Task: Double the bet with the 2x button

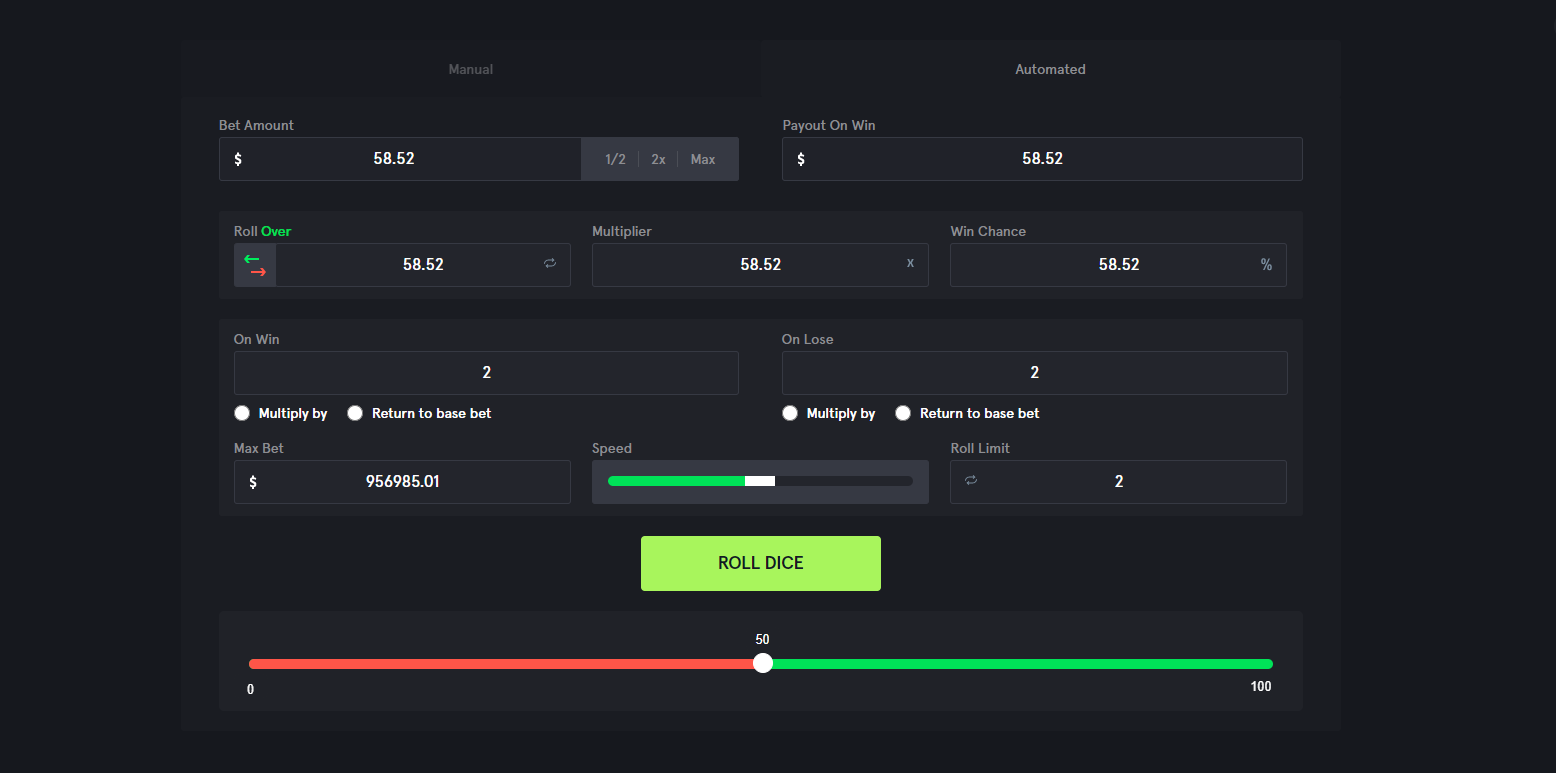Action: pos(658,159)
